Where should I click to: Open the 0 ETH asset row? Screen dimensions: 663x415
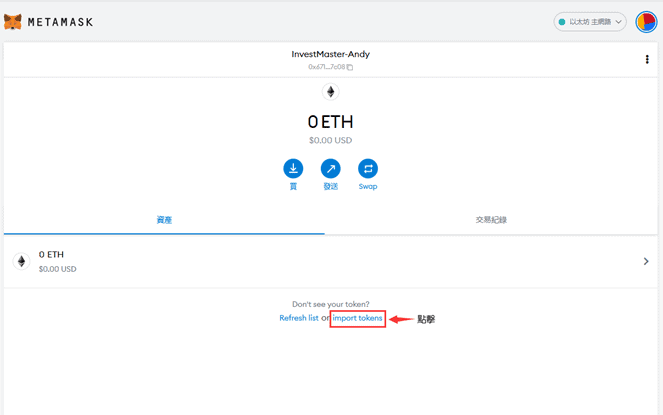[x=330, y=261]
